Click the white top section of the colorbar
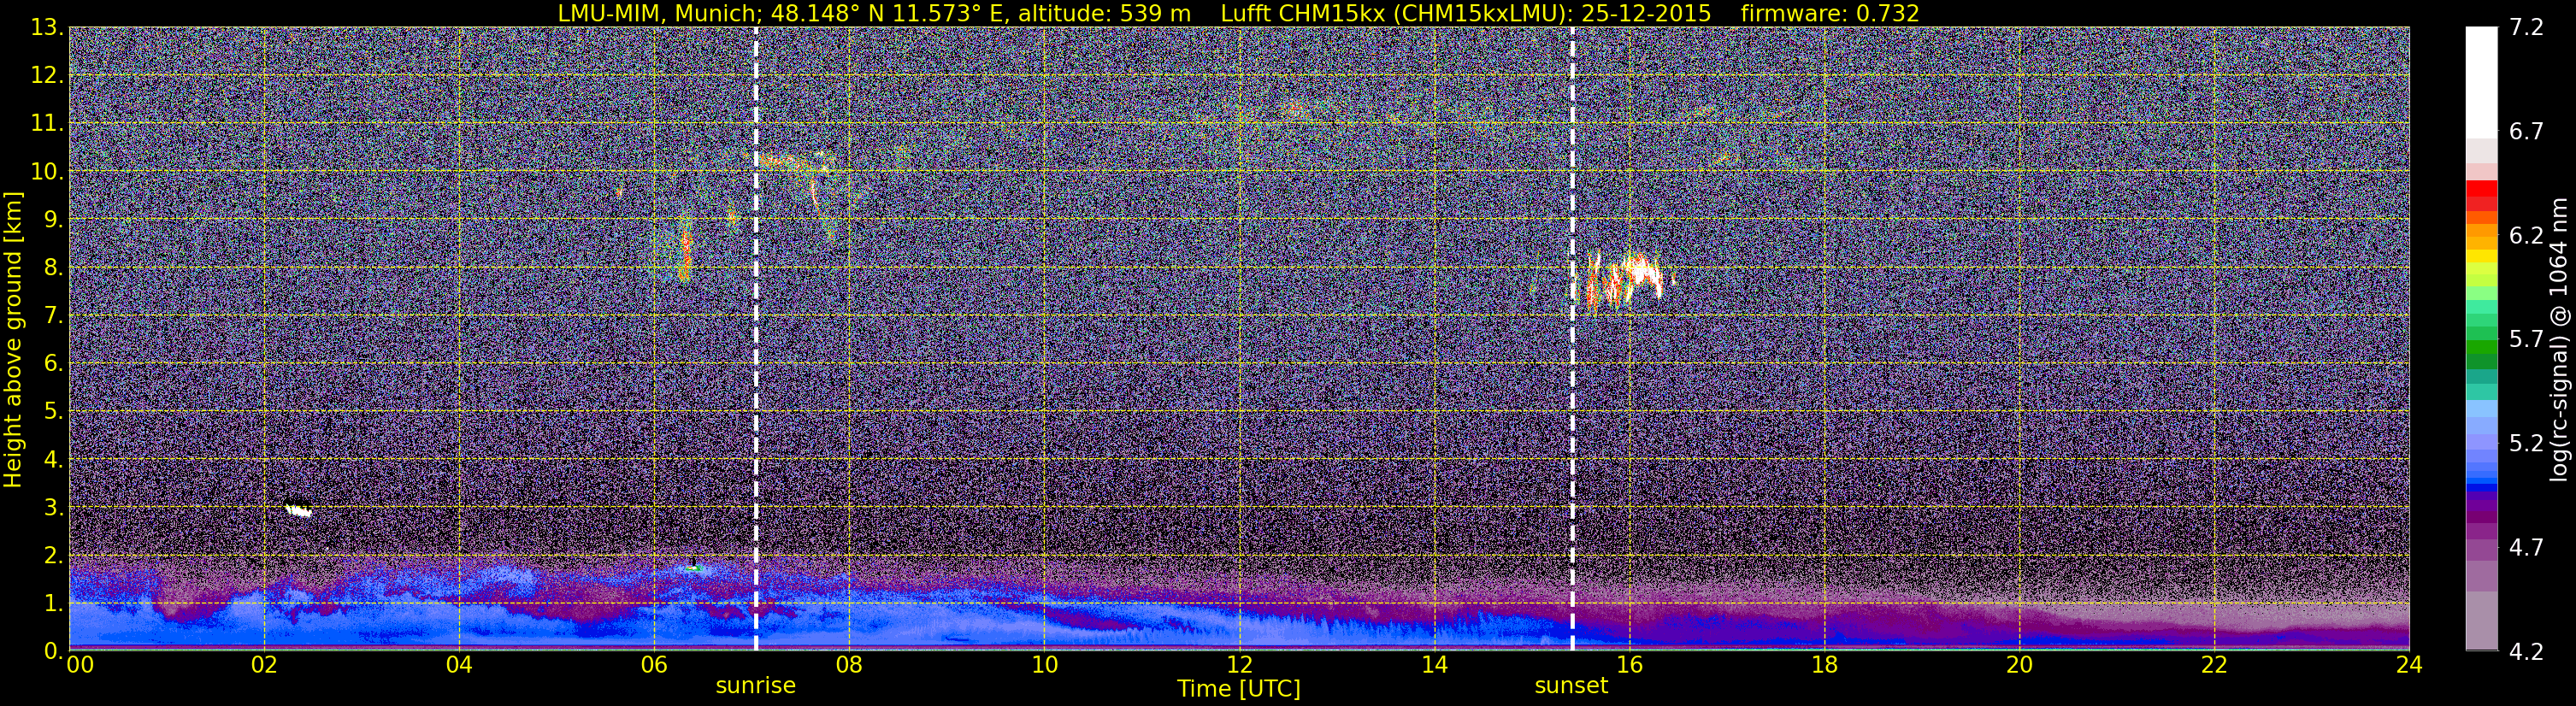2576x706 pixels. (x=2481, y=82)
